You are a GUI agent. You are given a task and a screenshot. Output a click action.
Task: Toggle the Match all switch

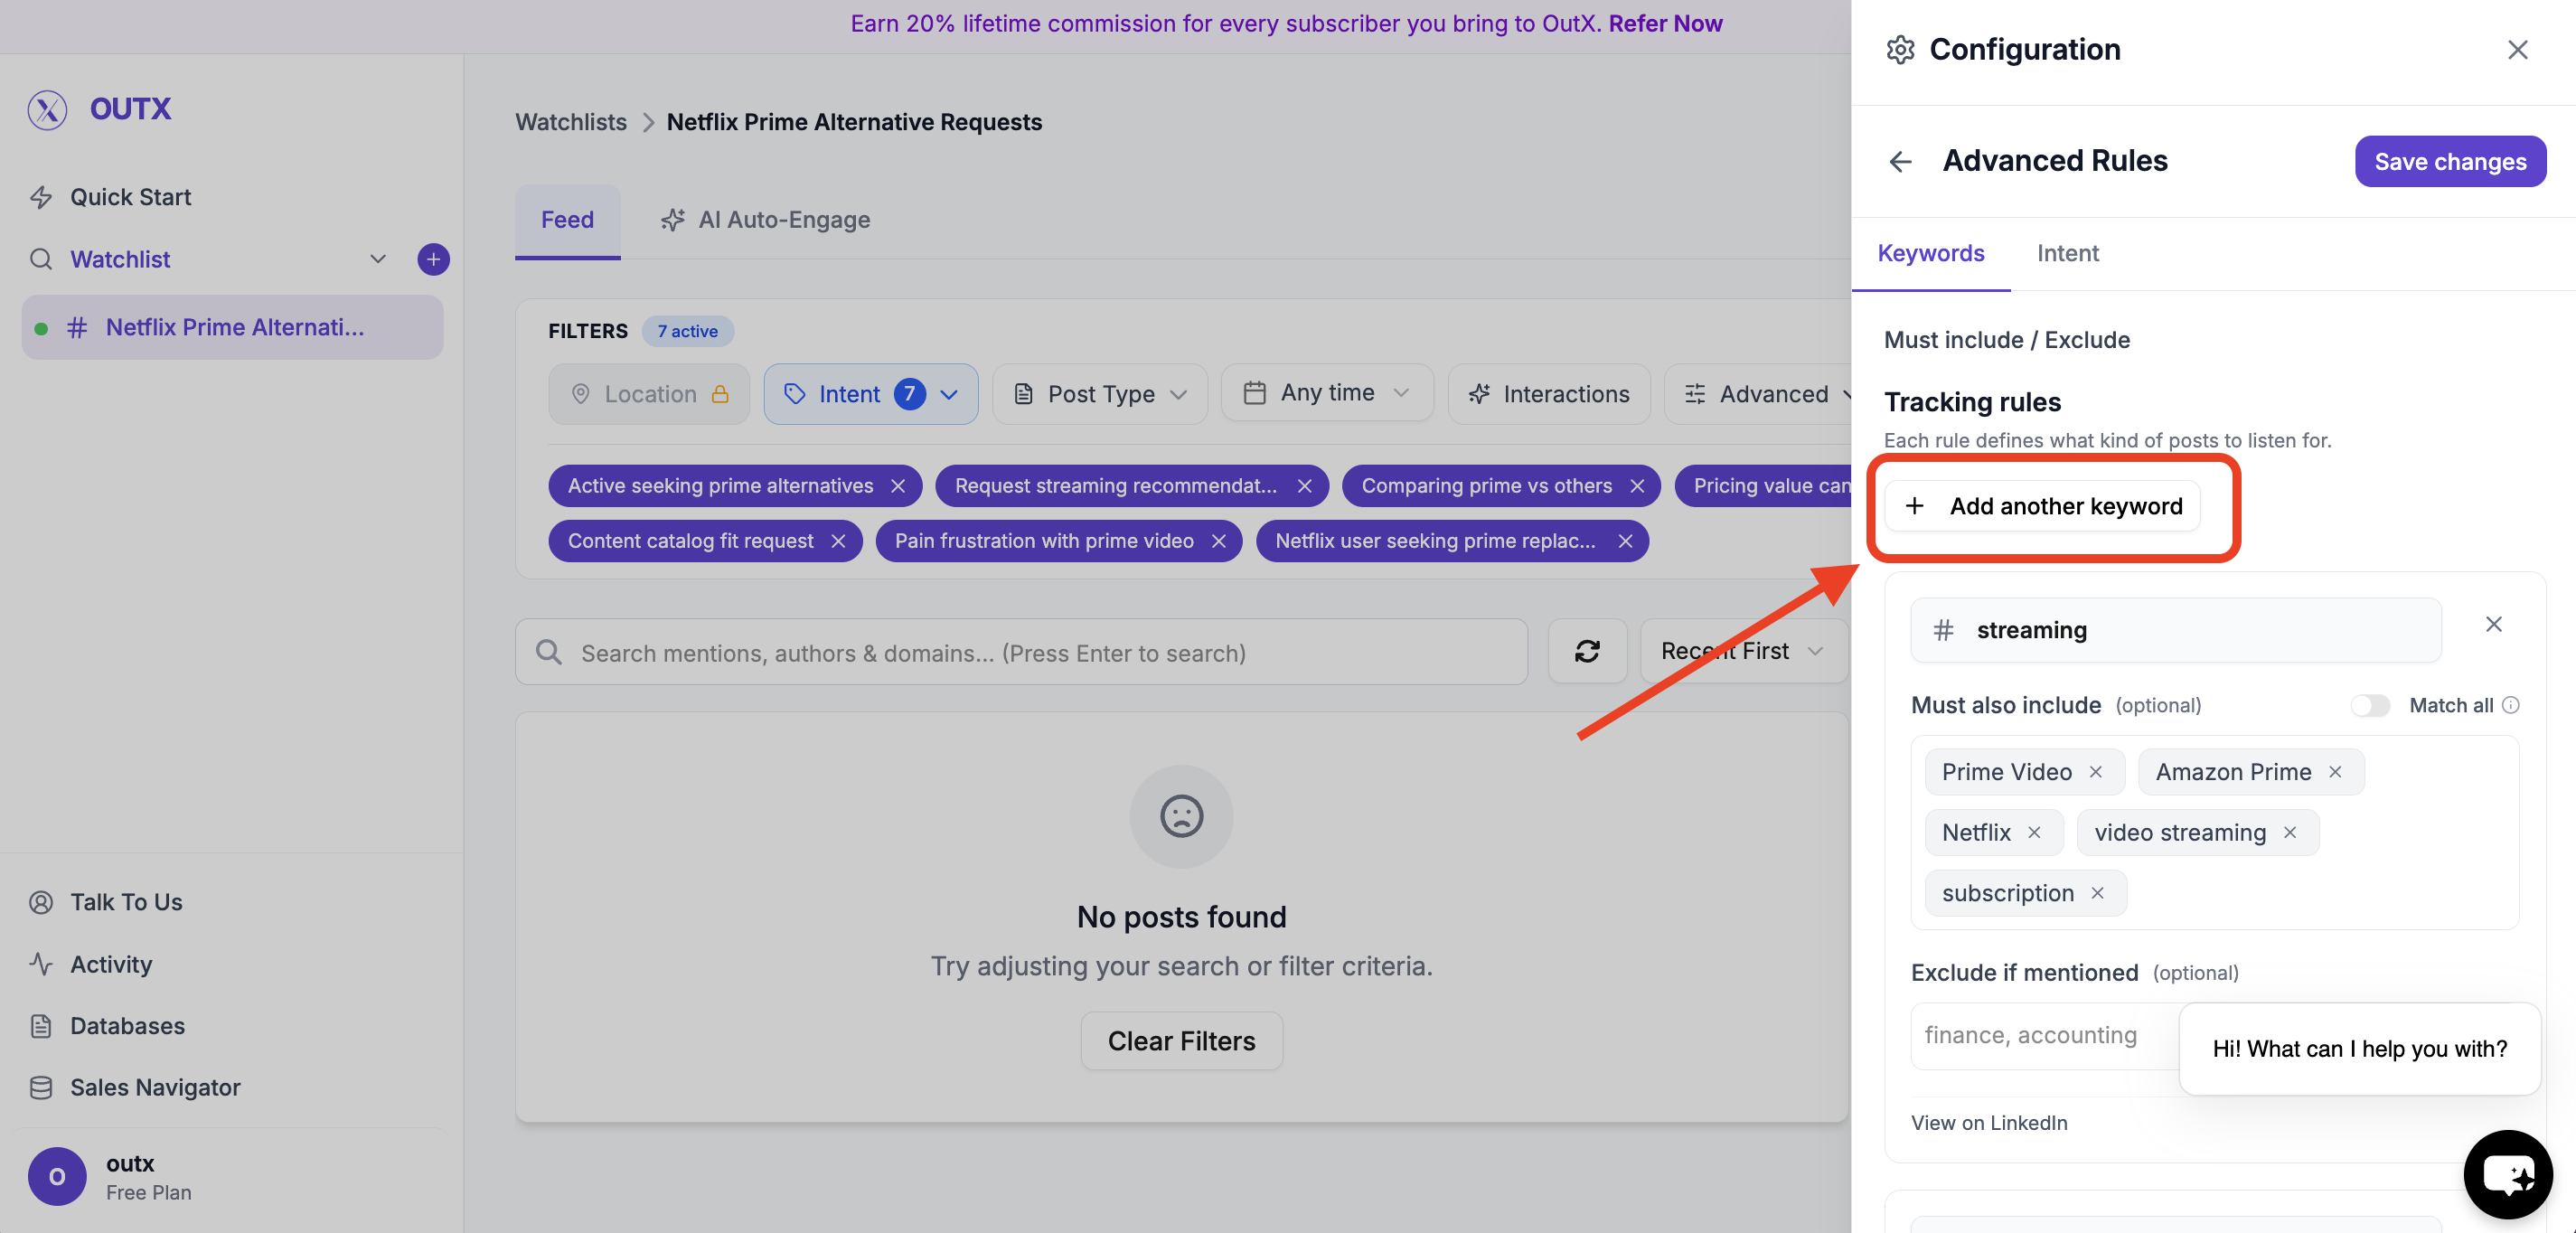pos(2369,706)
